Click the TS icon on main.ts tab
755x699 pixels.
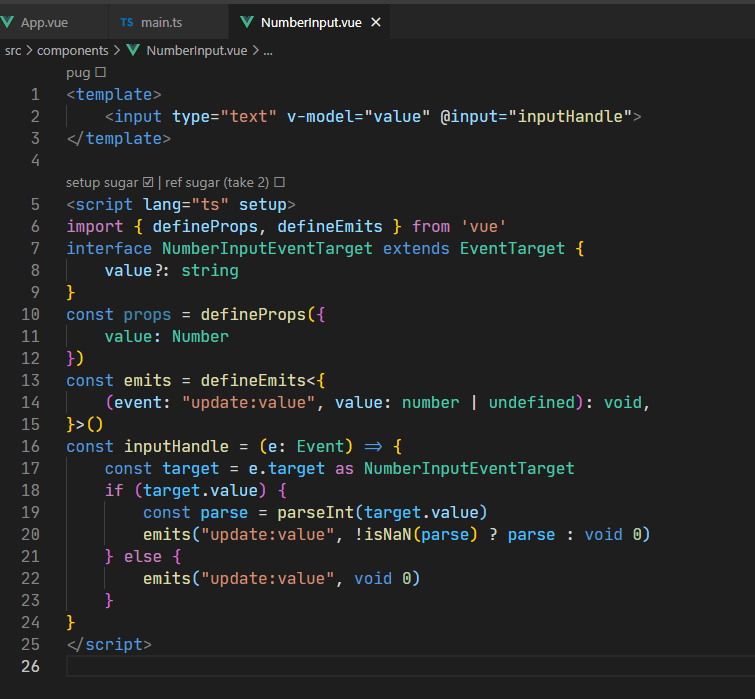pyautogui.click(x=127, y=23)
